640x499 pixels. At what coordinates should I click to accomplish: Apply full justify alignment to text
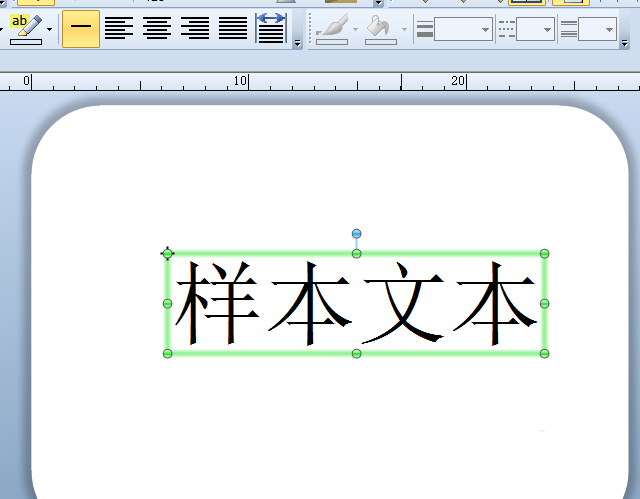[233, 29]
